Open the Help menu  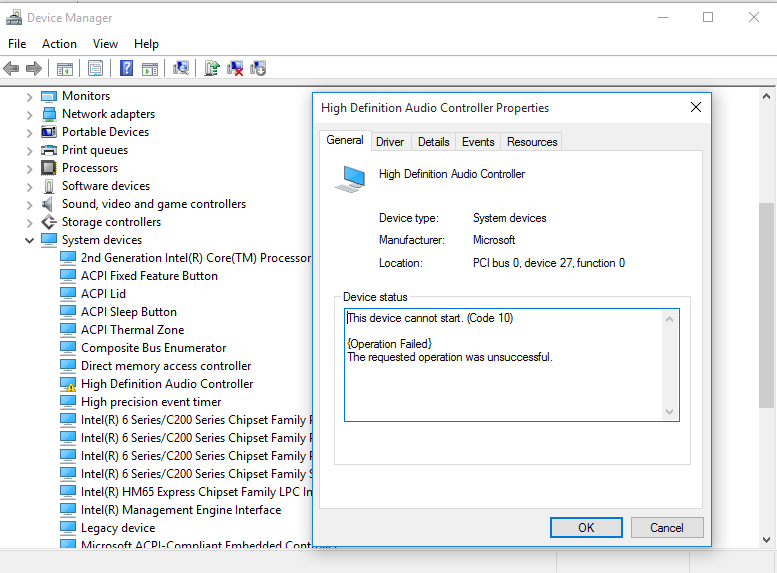(x=146, y=44)
